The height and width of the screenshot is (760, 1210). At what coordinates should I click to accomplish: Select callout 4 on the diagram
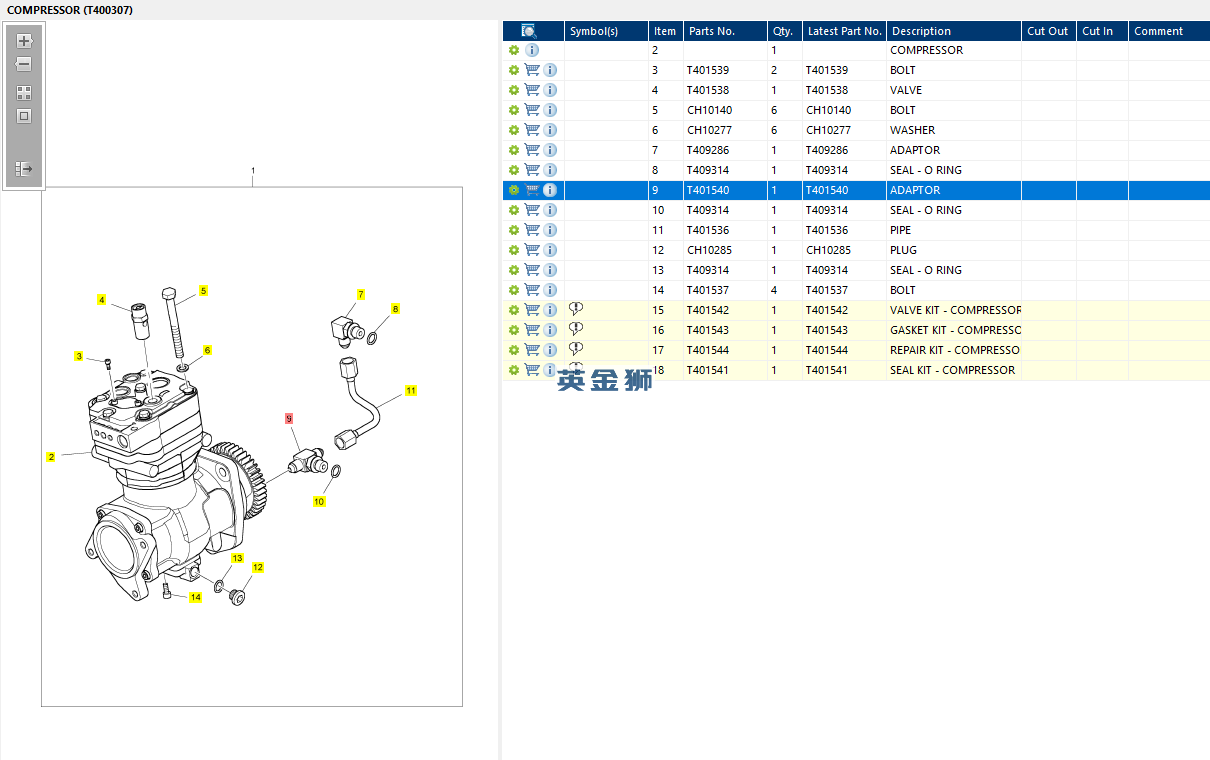[x=101, y=300]
